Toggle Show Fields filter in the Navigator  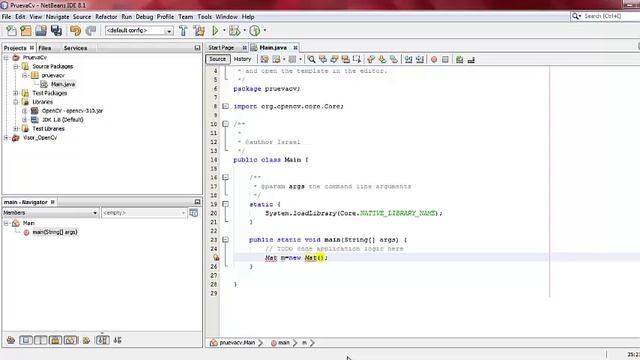(26, 340)
